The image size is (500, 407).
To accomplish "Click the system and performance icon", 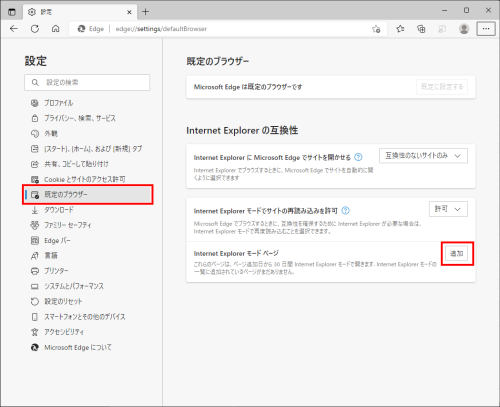I will tap(35, 286).
